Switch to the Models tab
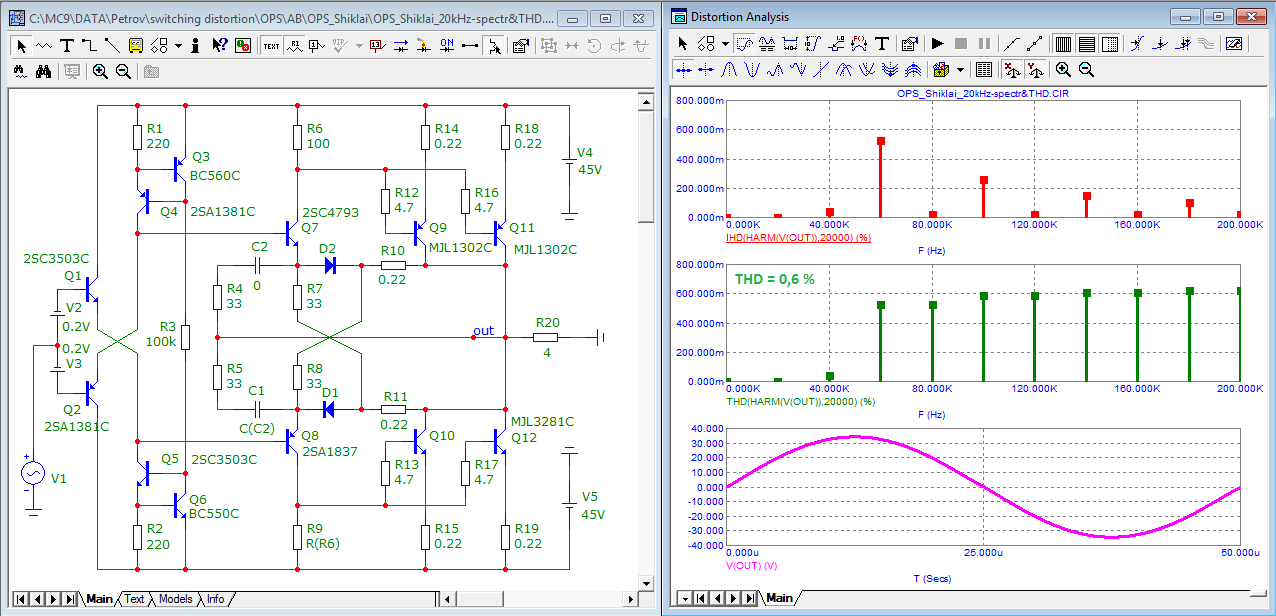The width and height of the screenshot is (1276, 616). pos(175,599)
